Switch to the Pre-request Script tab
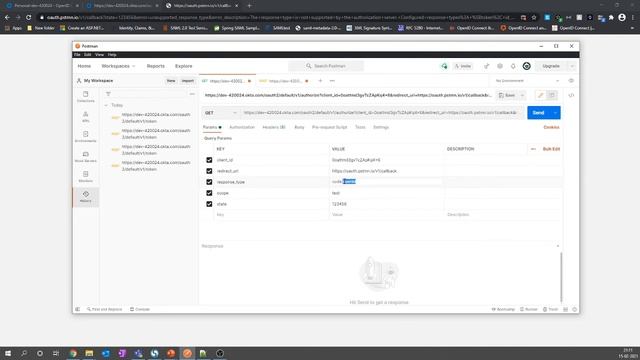 pos(329,127)
